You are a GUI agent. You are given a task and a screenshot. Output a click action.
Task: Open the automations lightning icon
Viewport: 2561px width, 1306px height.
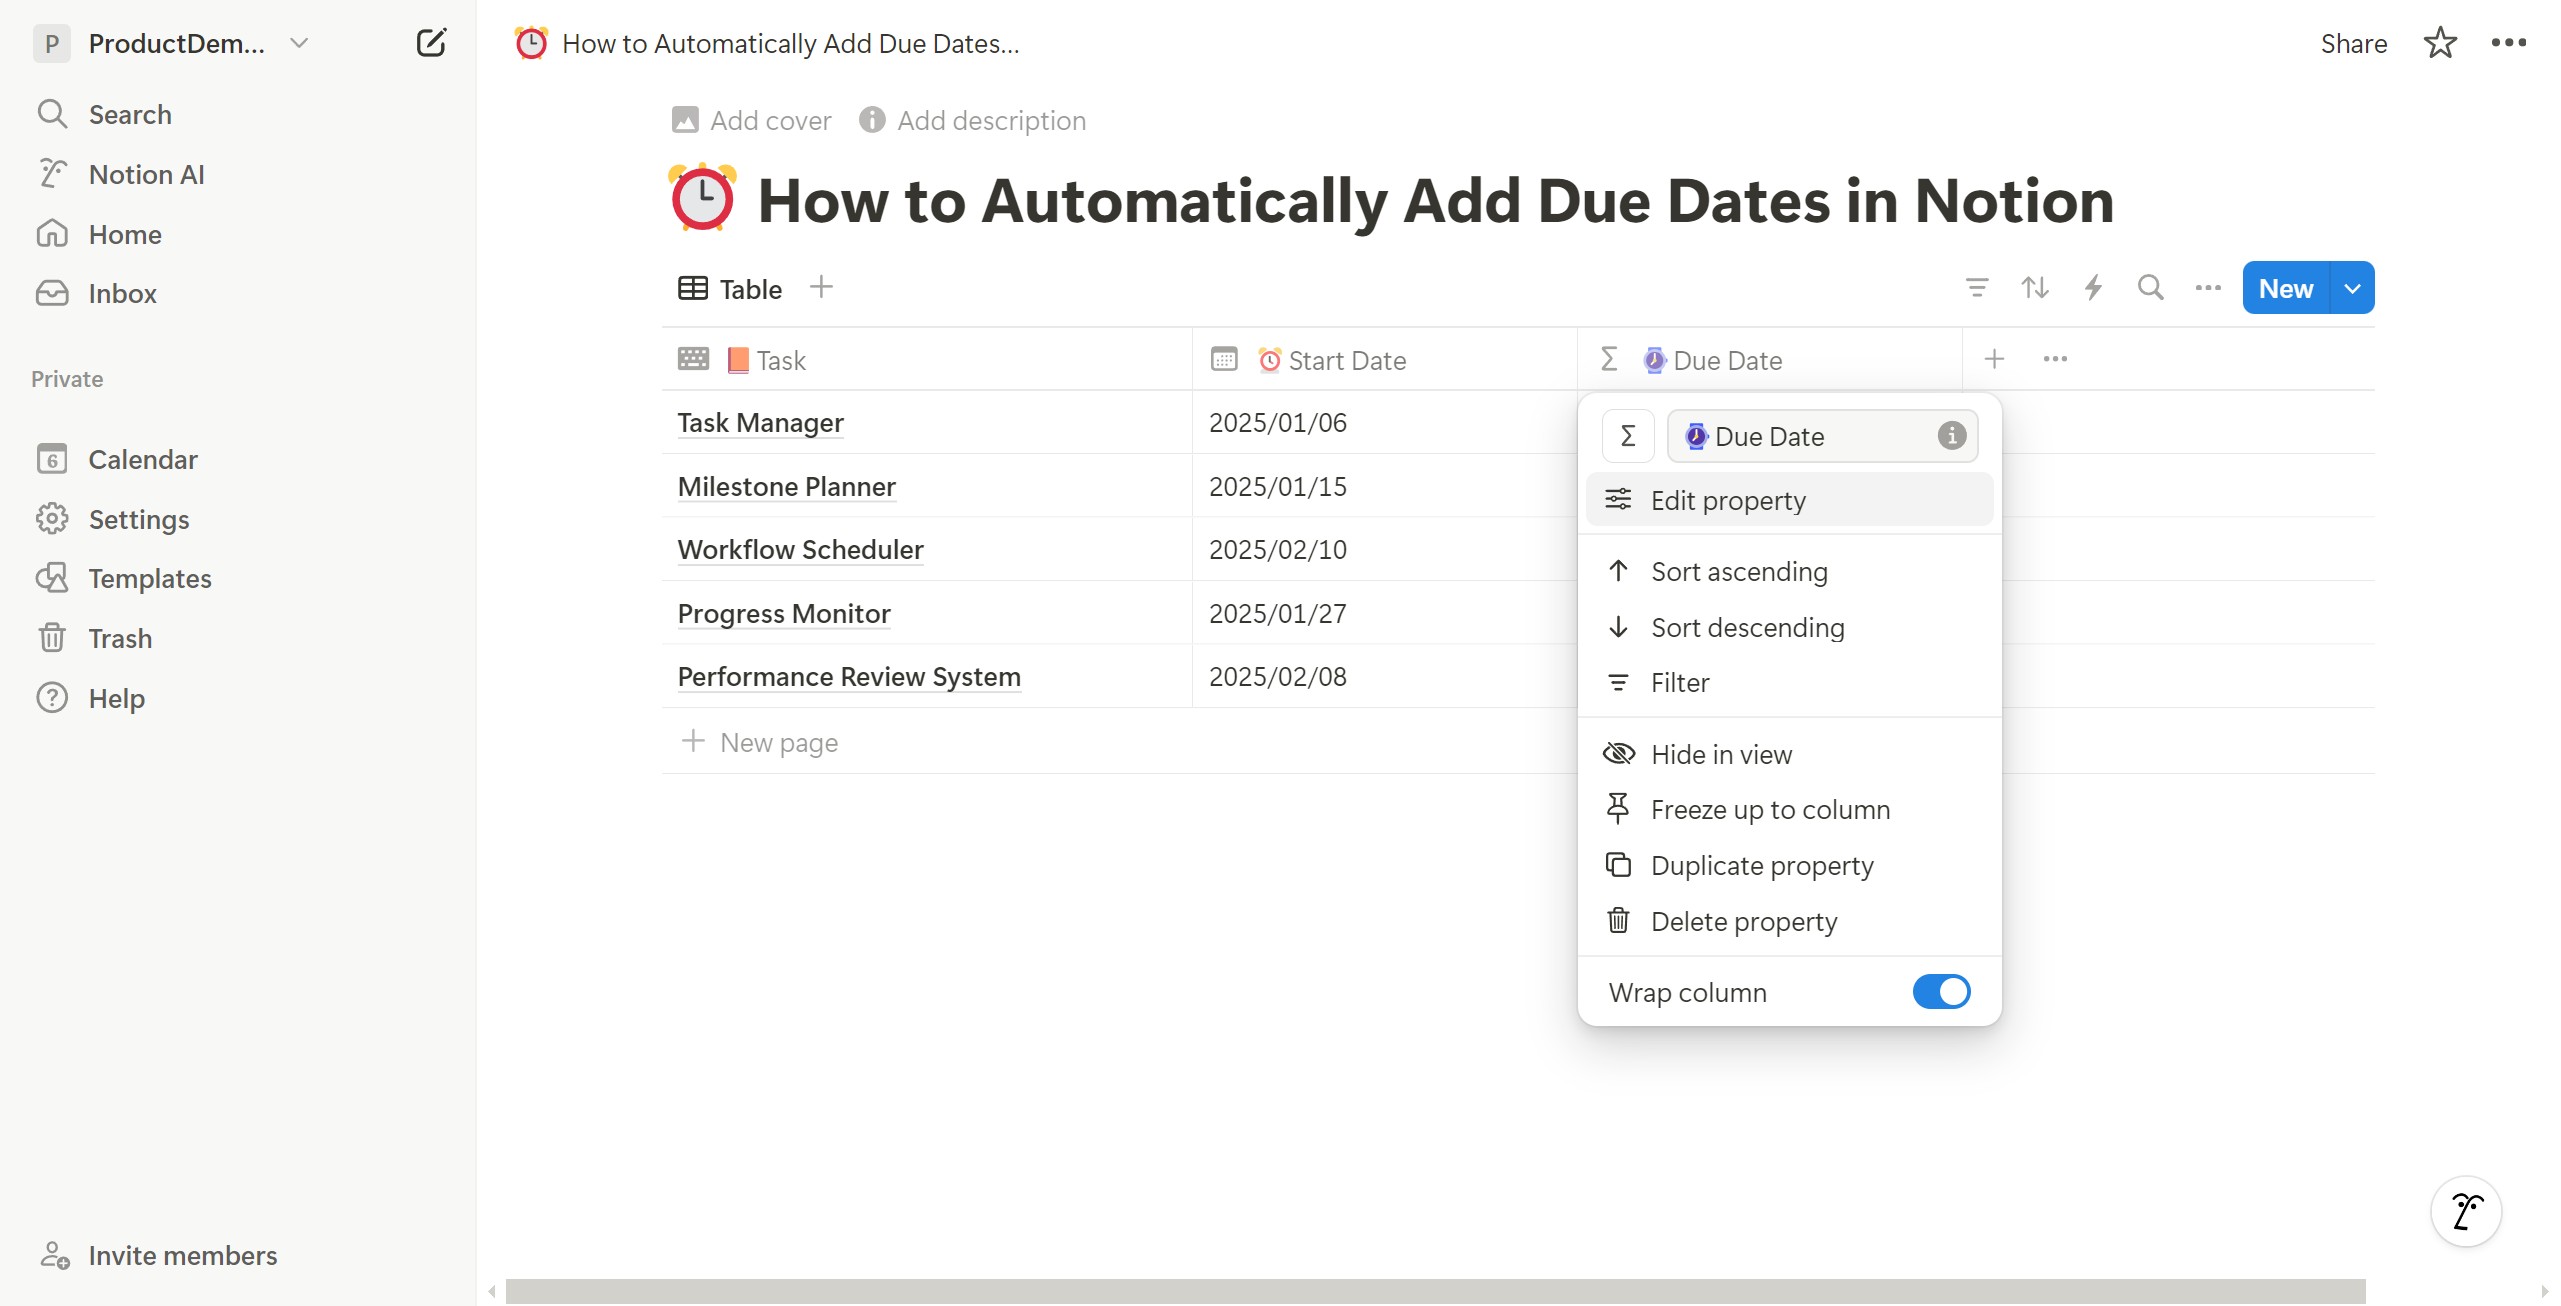pyautogui.click(x=2093, y=288)
